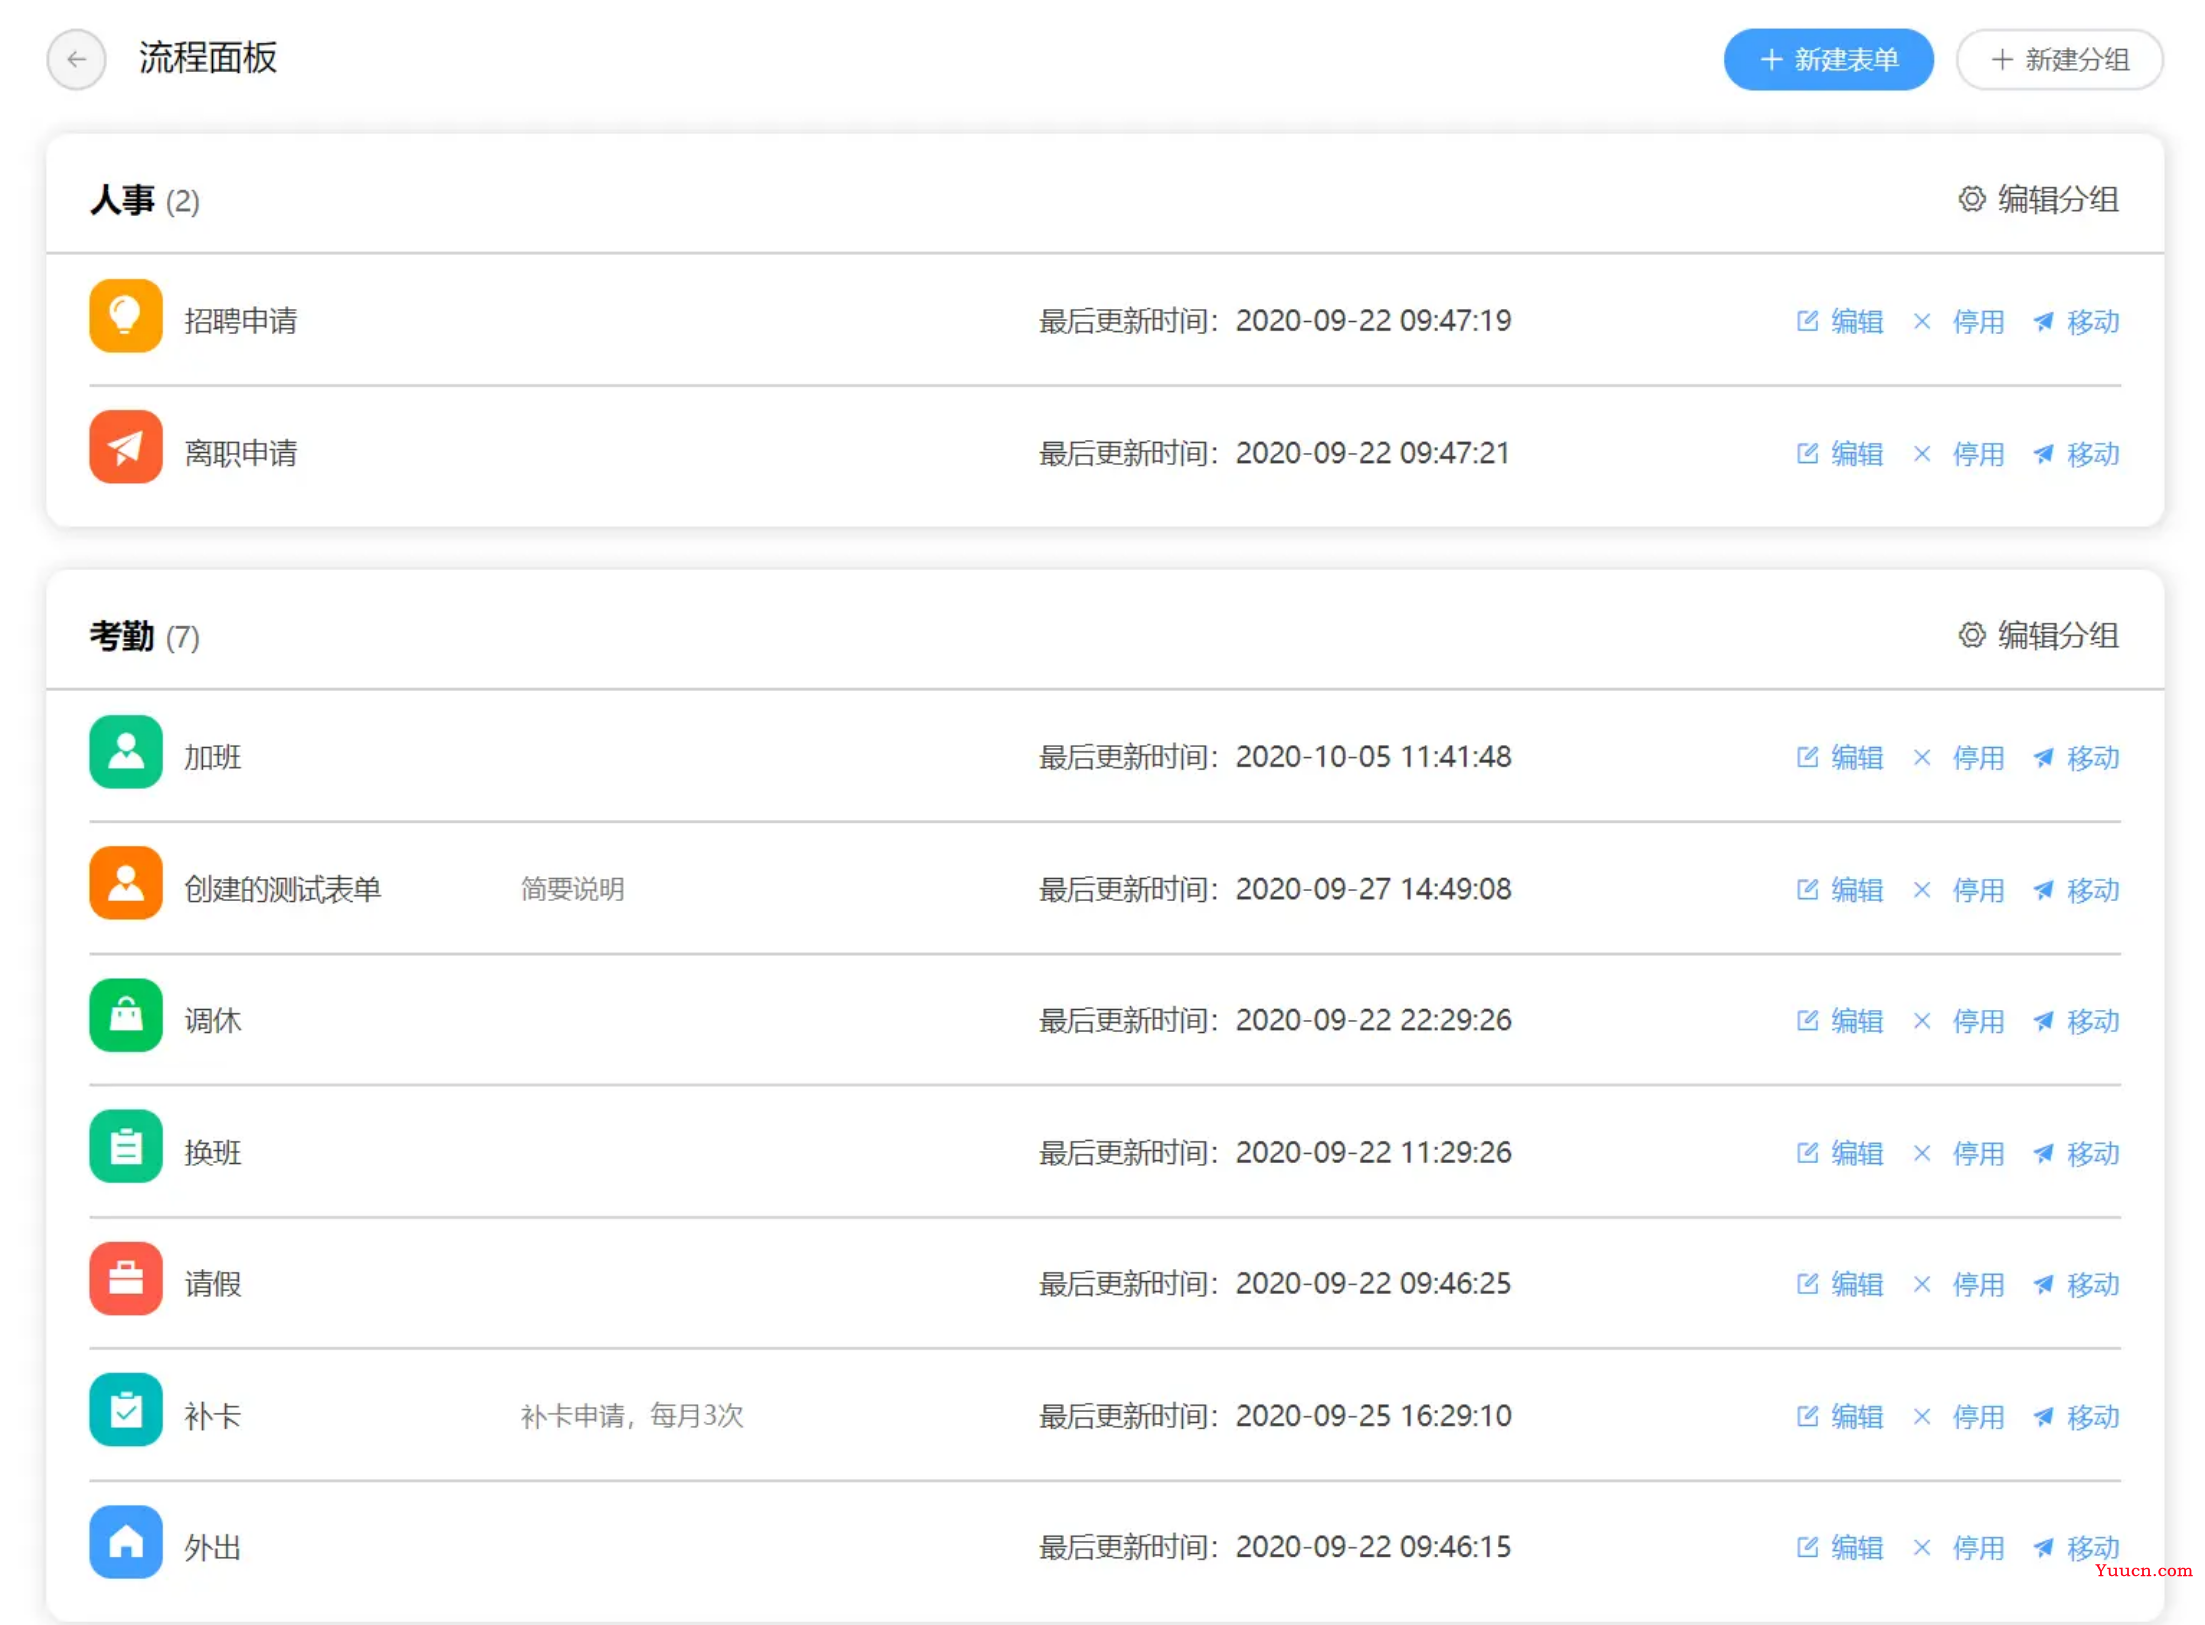Select the 调休 form name
This screenshot has width=2205, height=1625.
[213, 1020]
